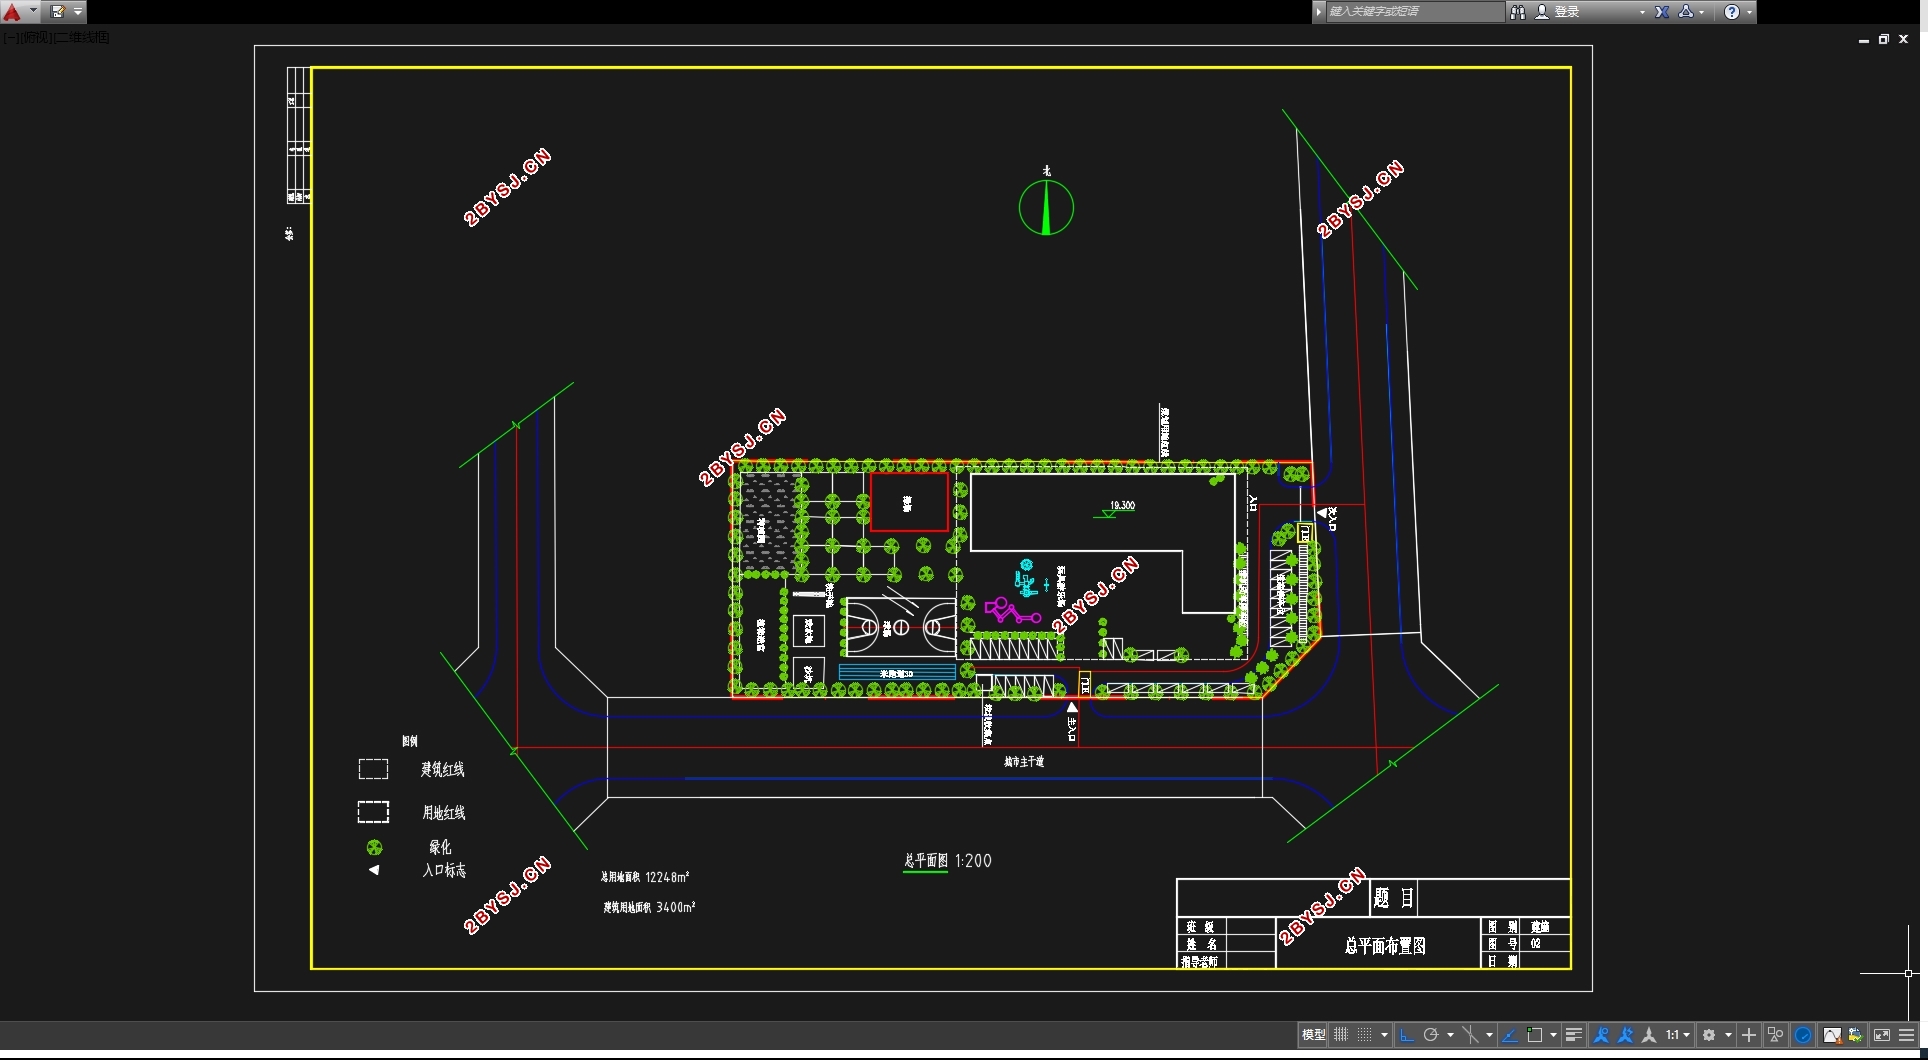Open the sign-in dropdown arrow

[x=1642, y=12]
